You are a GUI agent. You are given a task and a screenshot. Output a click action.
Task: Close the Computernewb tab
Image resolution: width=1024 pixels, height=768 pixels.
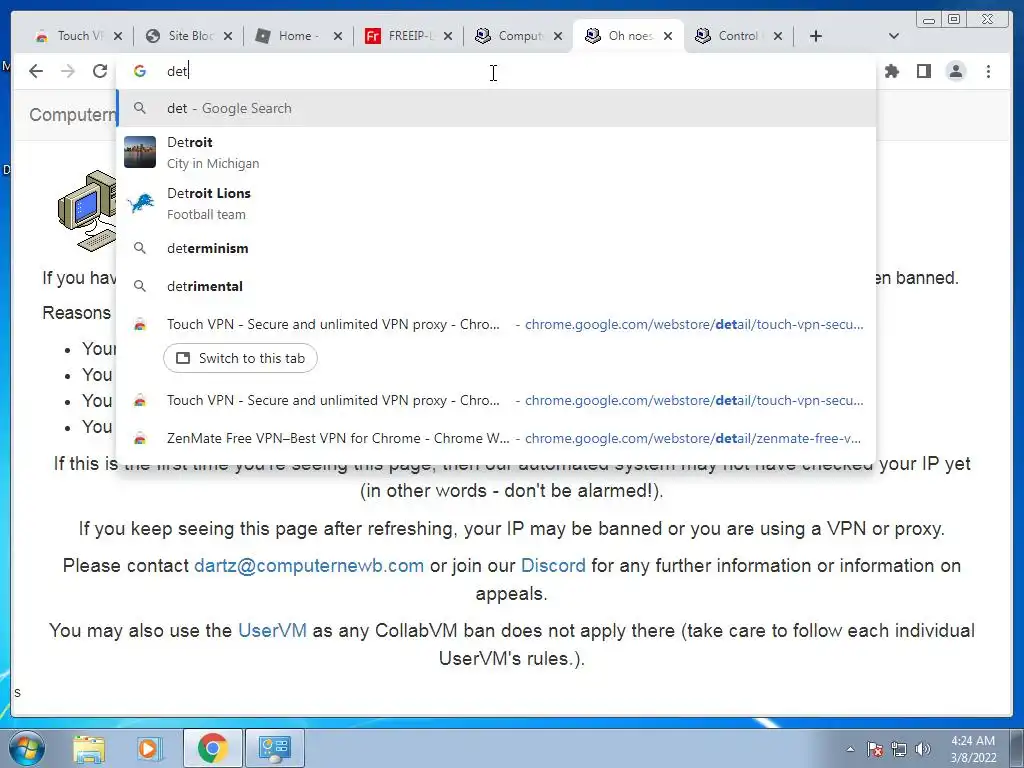click(x=558, y=36)
